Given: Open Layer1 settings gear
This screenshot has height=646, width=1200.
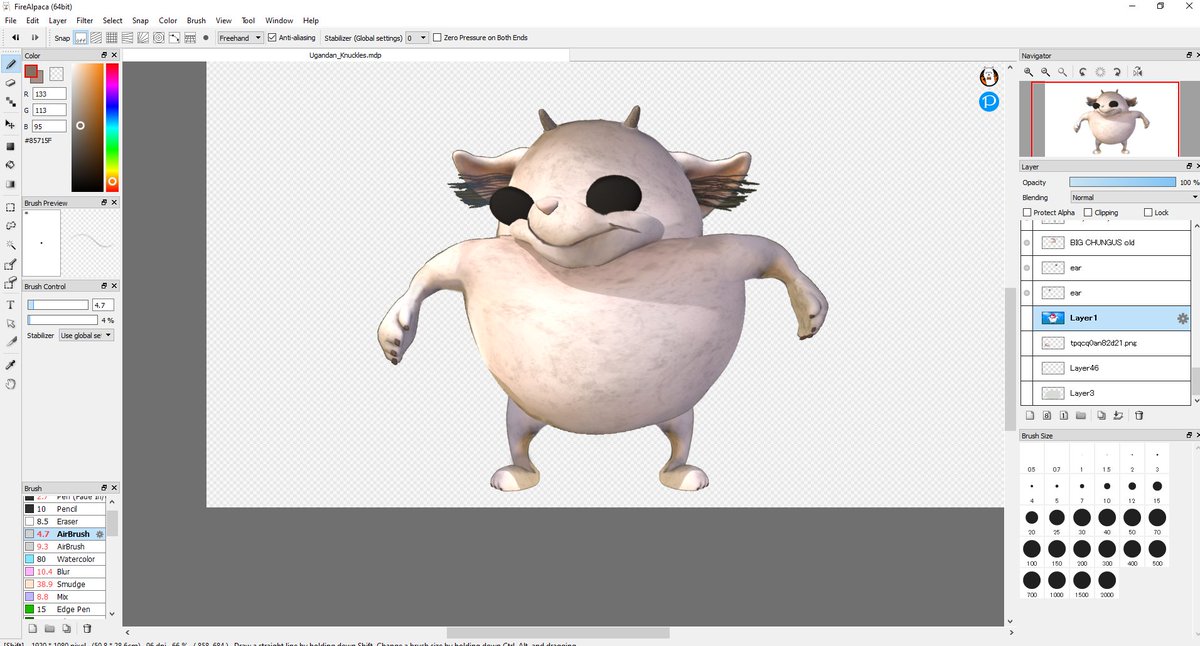Looking at the screenshot, I should point(1183,318).
